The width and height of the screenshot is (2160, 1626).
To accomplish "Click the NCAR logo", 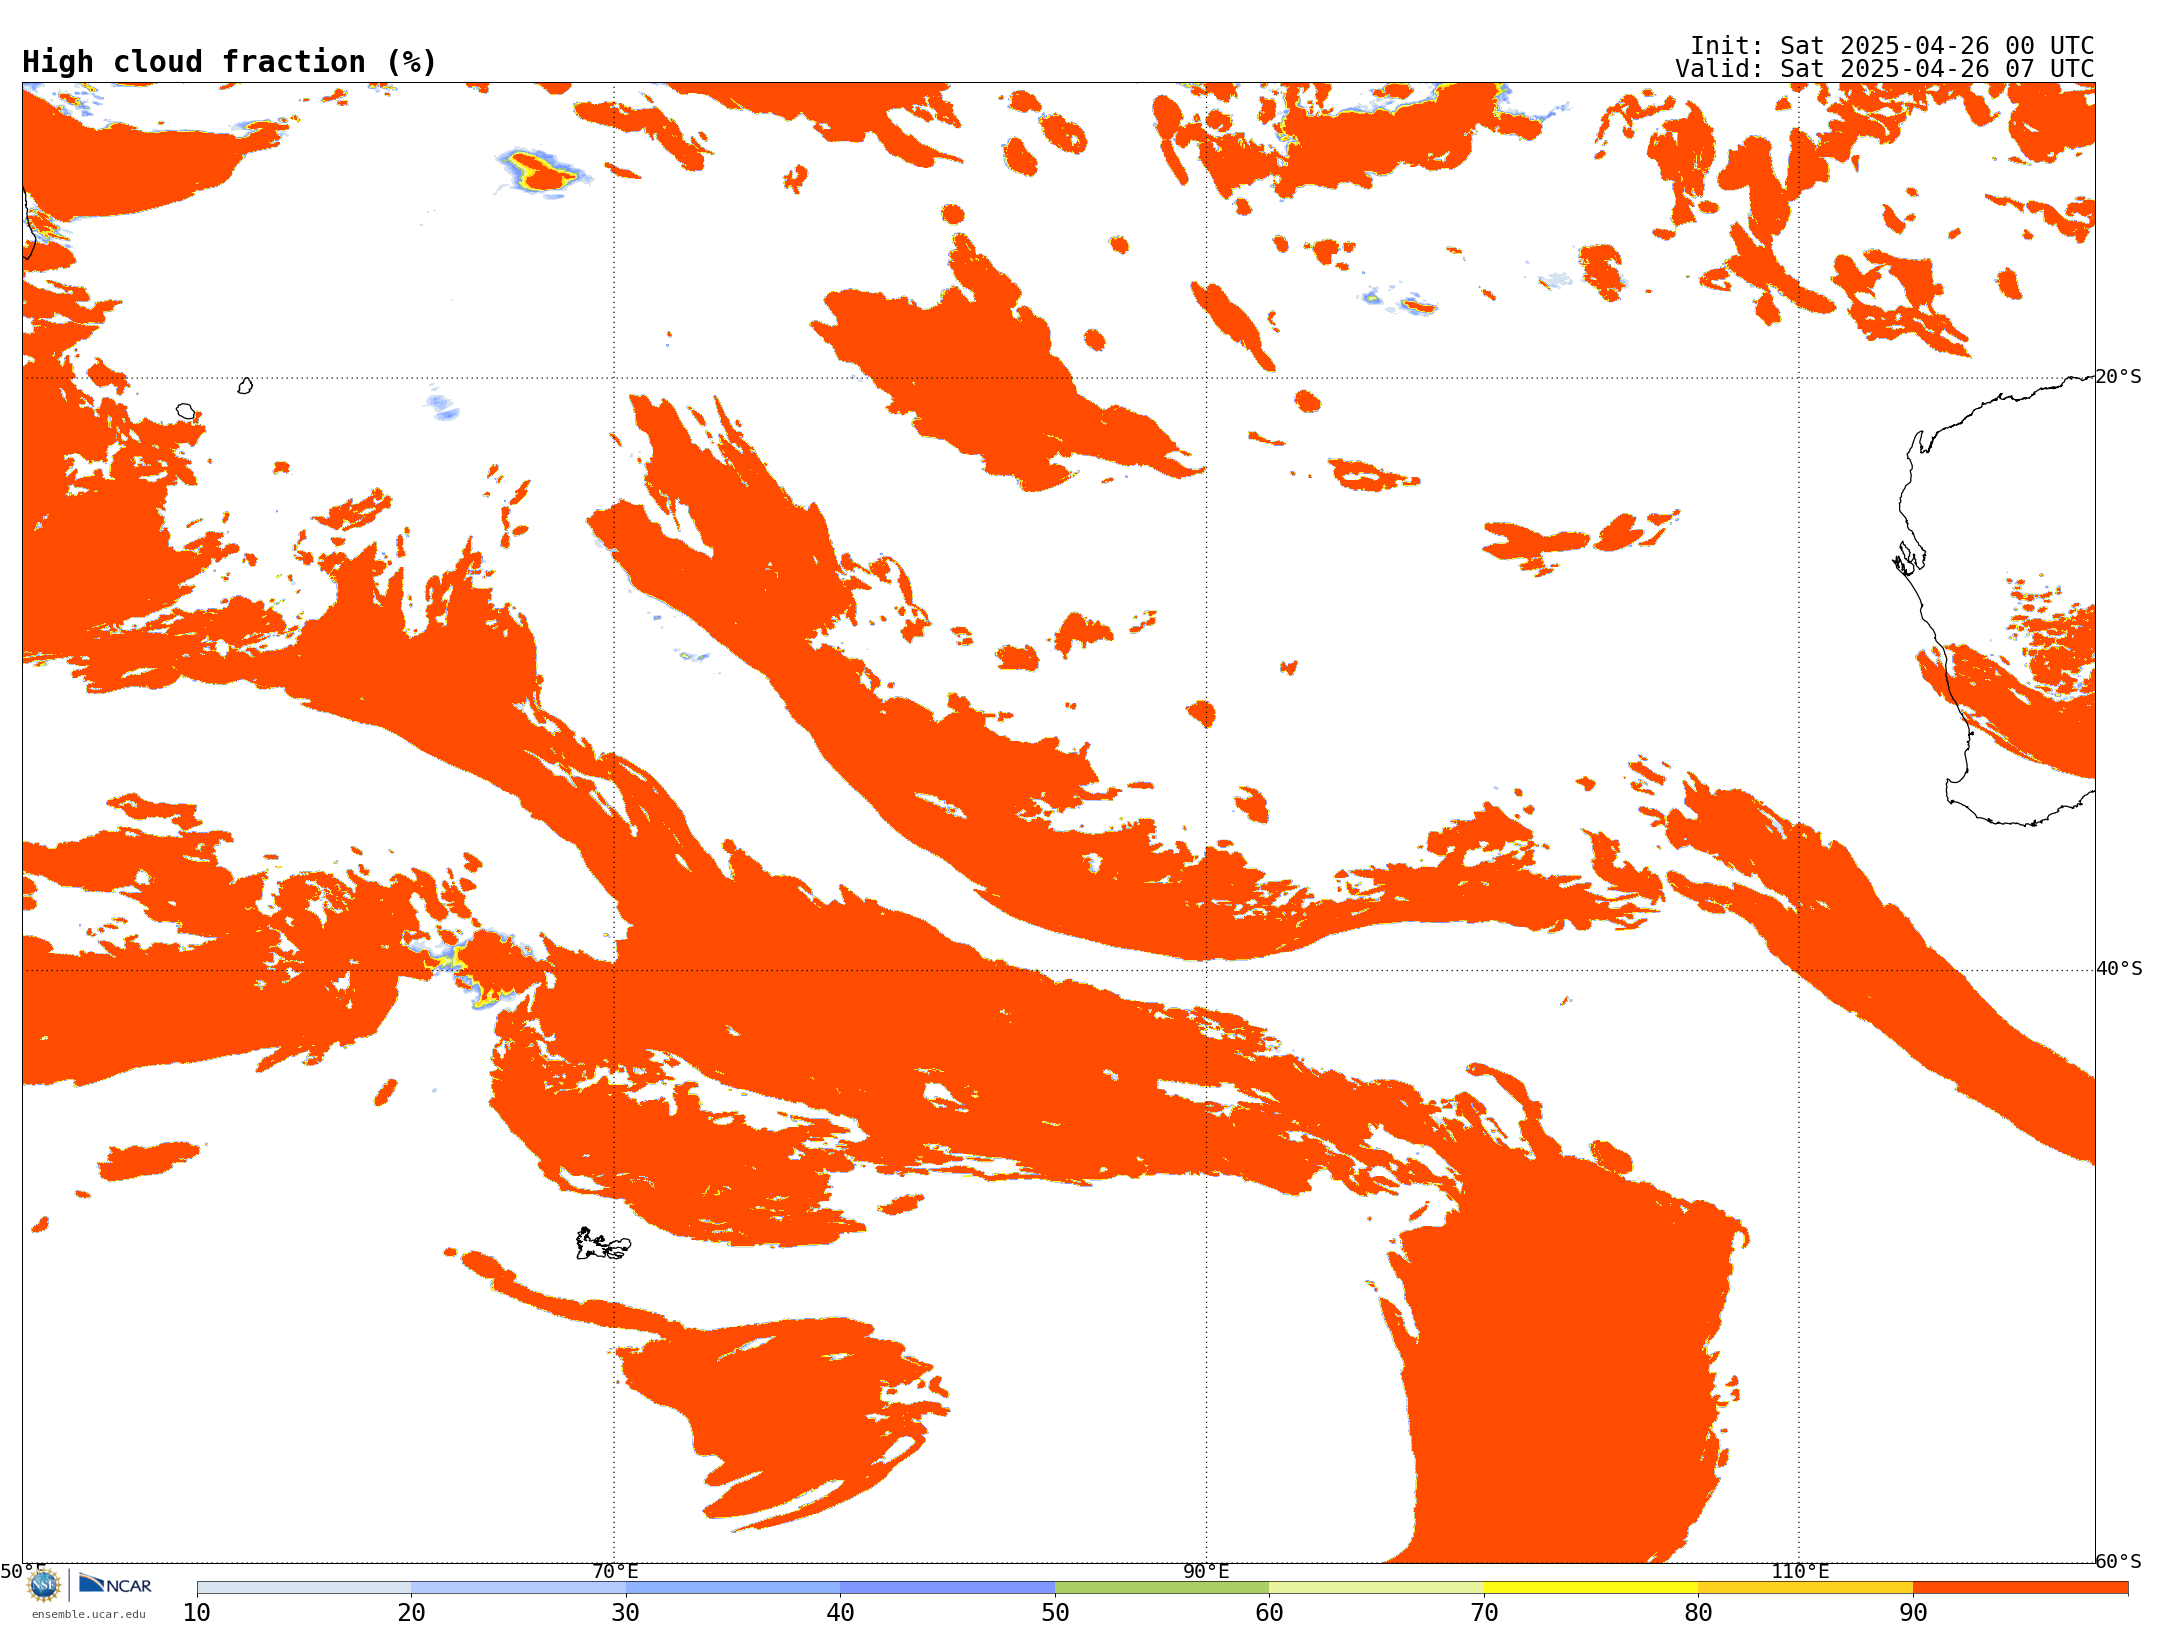I will [115, 1584].
